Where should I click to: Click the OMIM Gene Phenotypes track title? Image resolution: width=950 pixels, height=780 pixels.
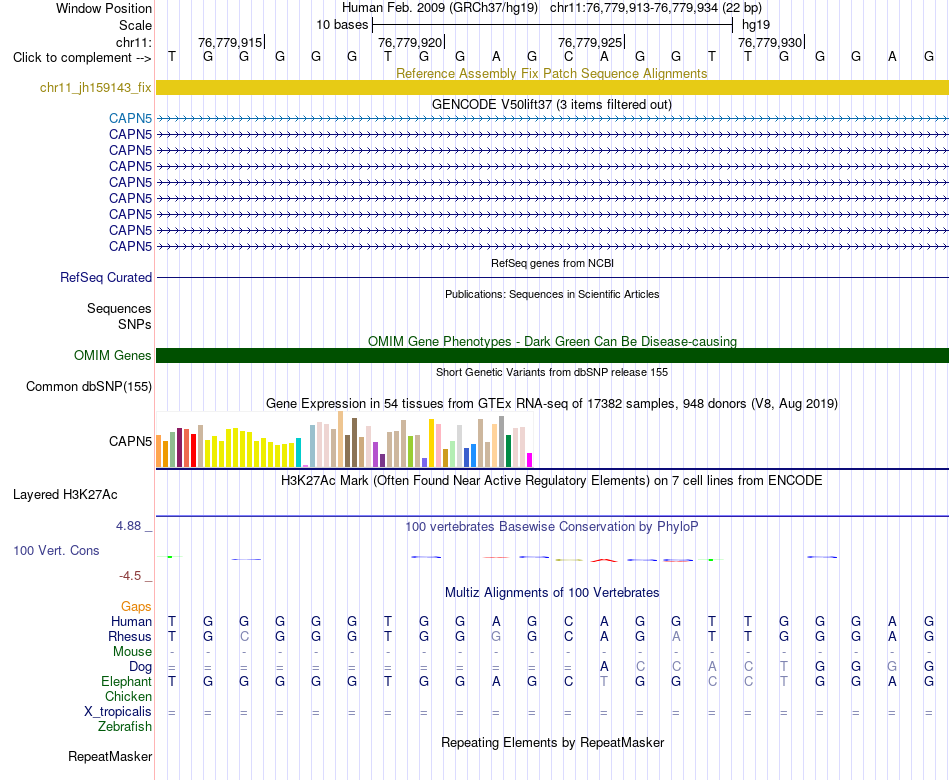pos(552,341)
